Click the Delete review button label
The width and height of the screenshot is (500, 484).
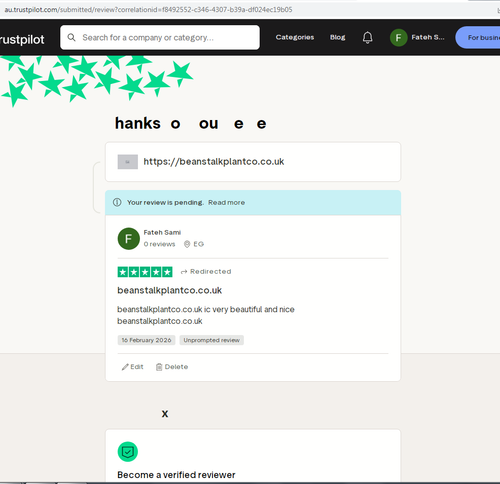[x=176, y=367]
